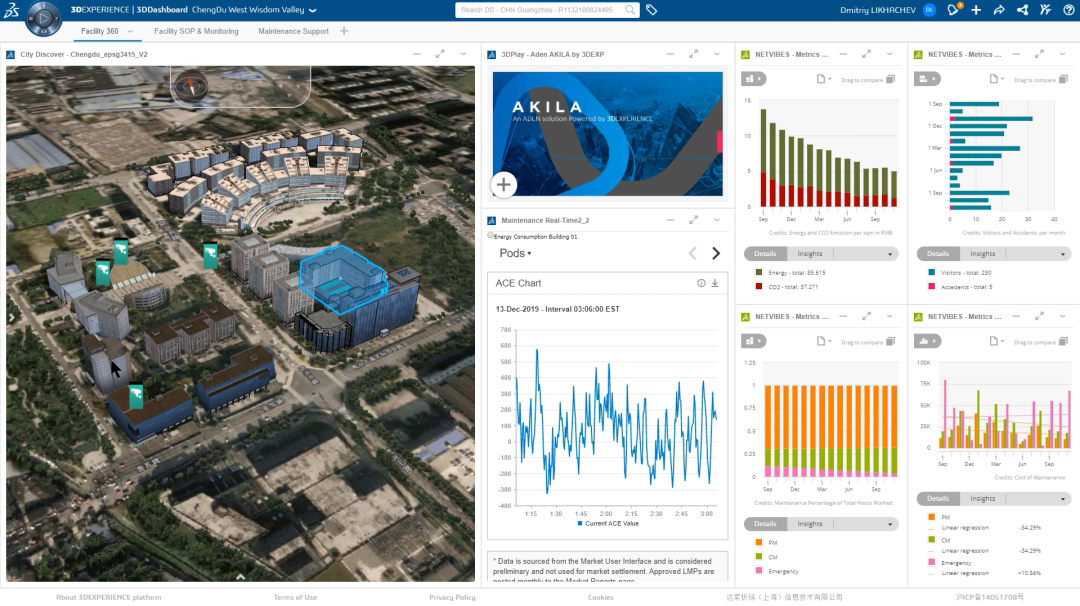Image resolution: width=1080 pixels, height=606 pixels.
Task: Open Insights tab in Visitors widget
Action: (983, 253)
